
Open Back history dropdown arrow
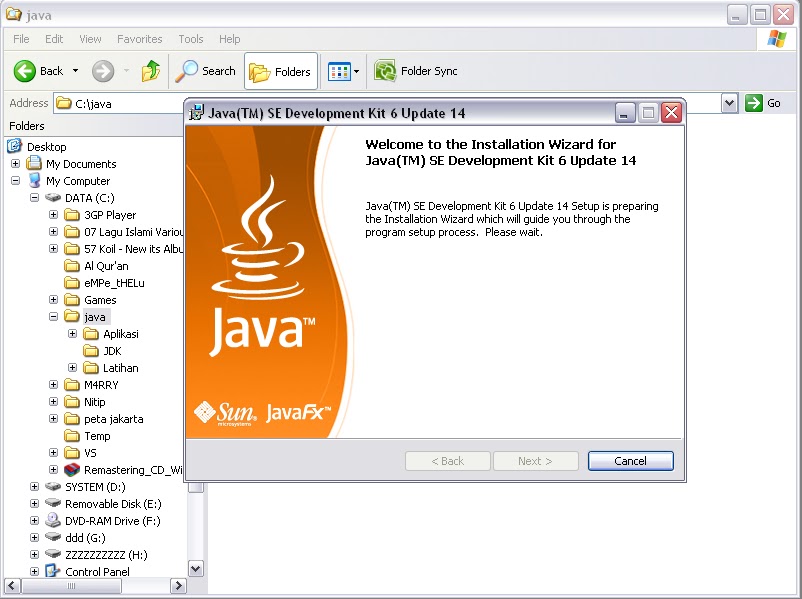point(76,71)
